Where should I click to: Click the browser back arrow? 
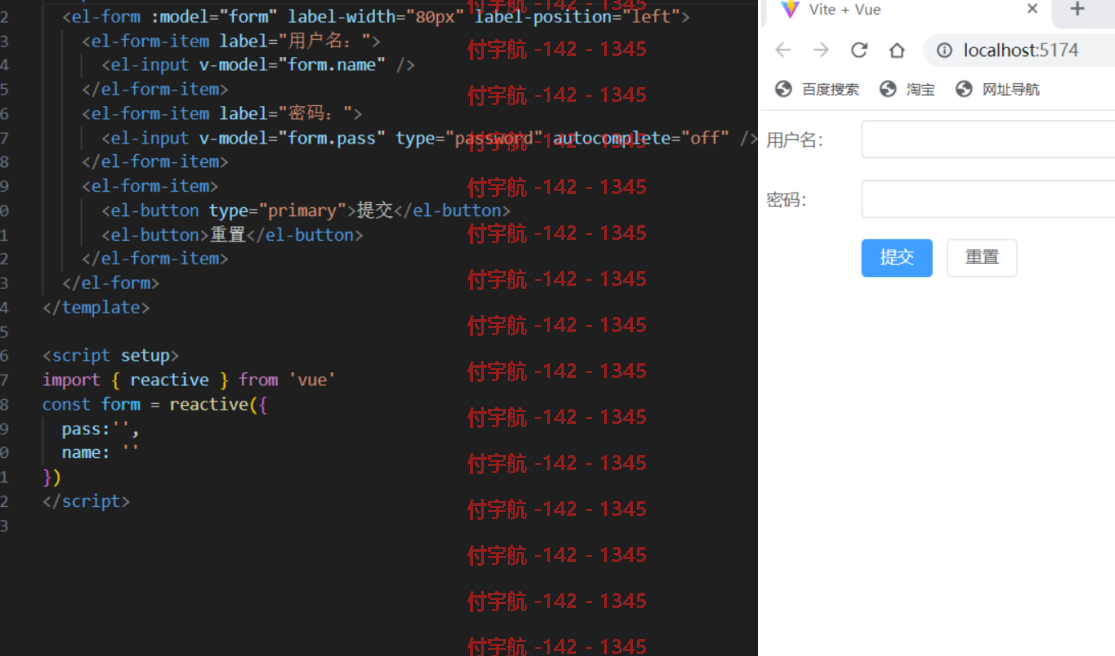[783, 50]
